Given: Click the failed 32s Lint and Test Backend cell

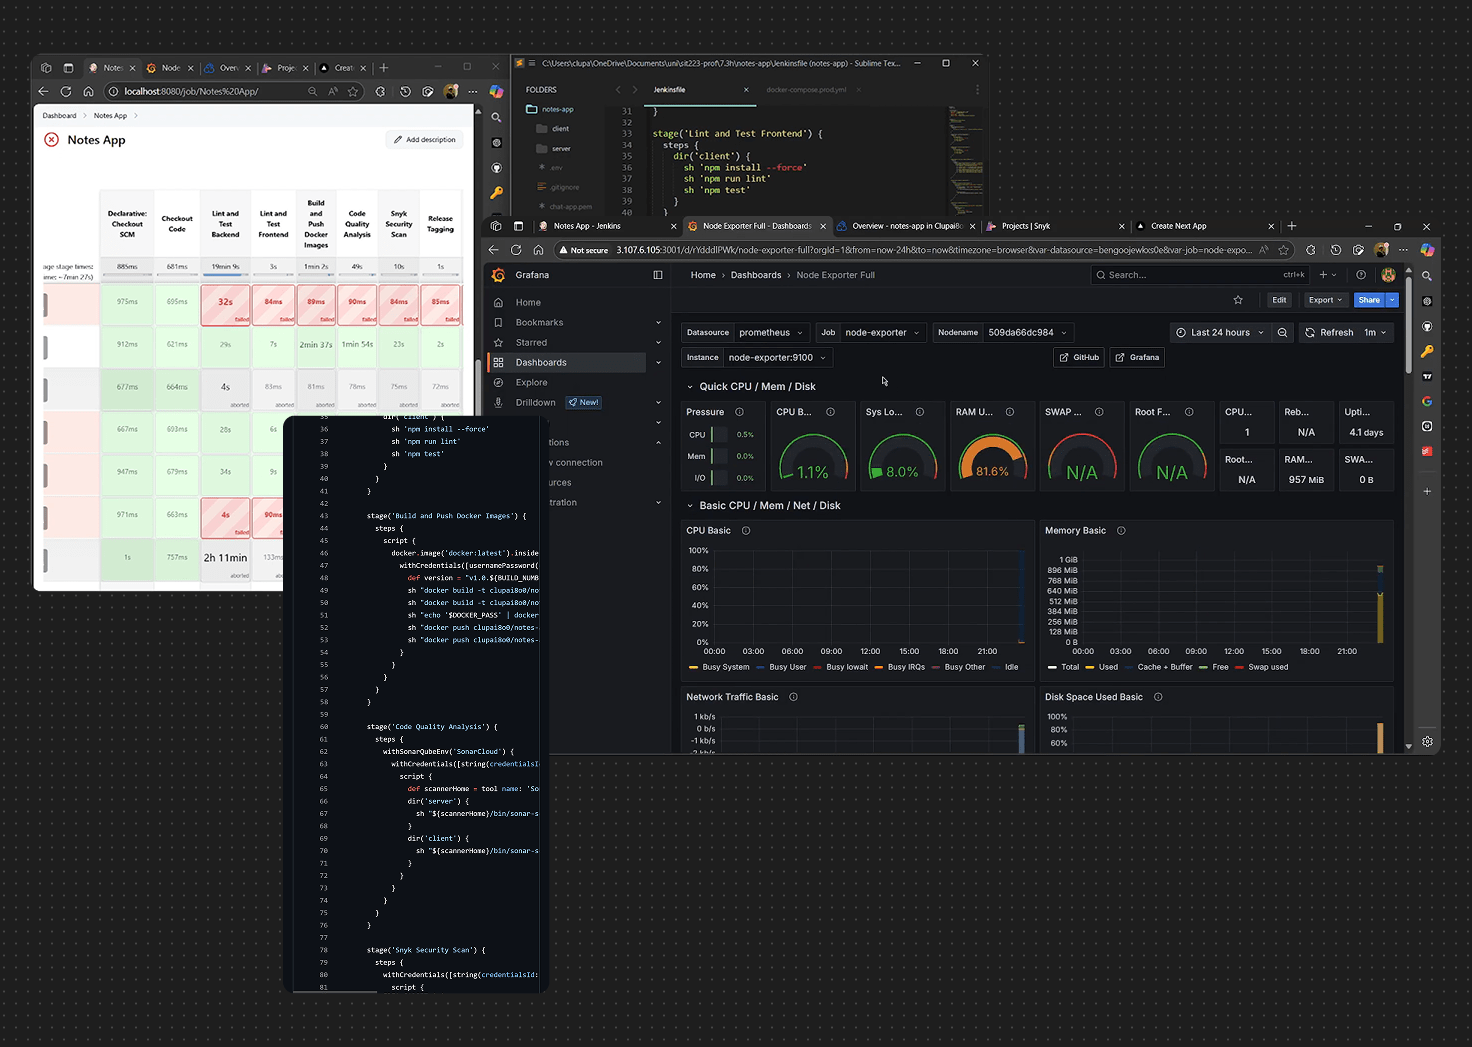Looking at the screenshot, I should coord(226,304).
